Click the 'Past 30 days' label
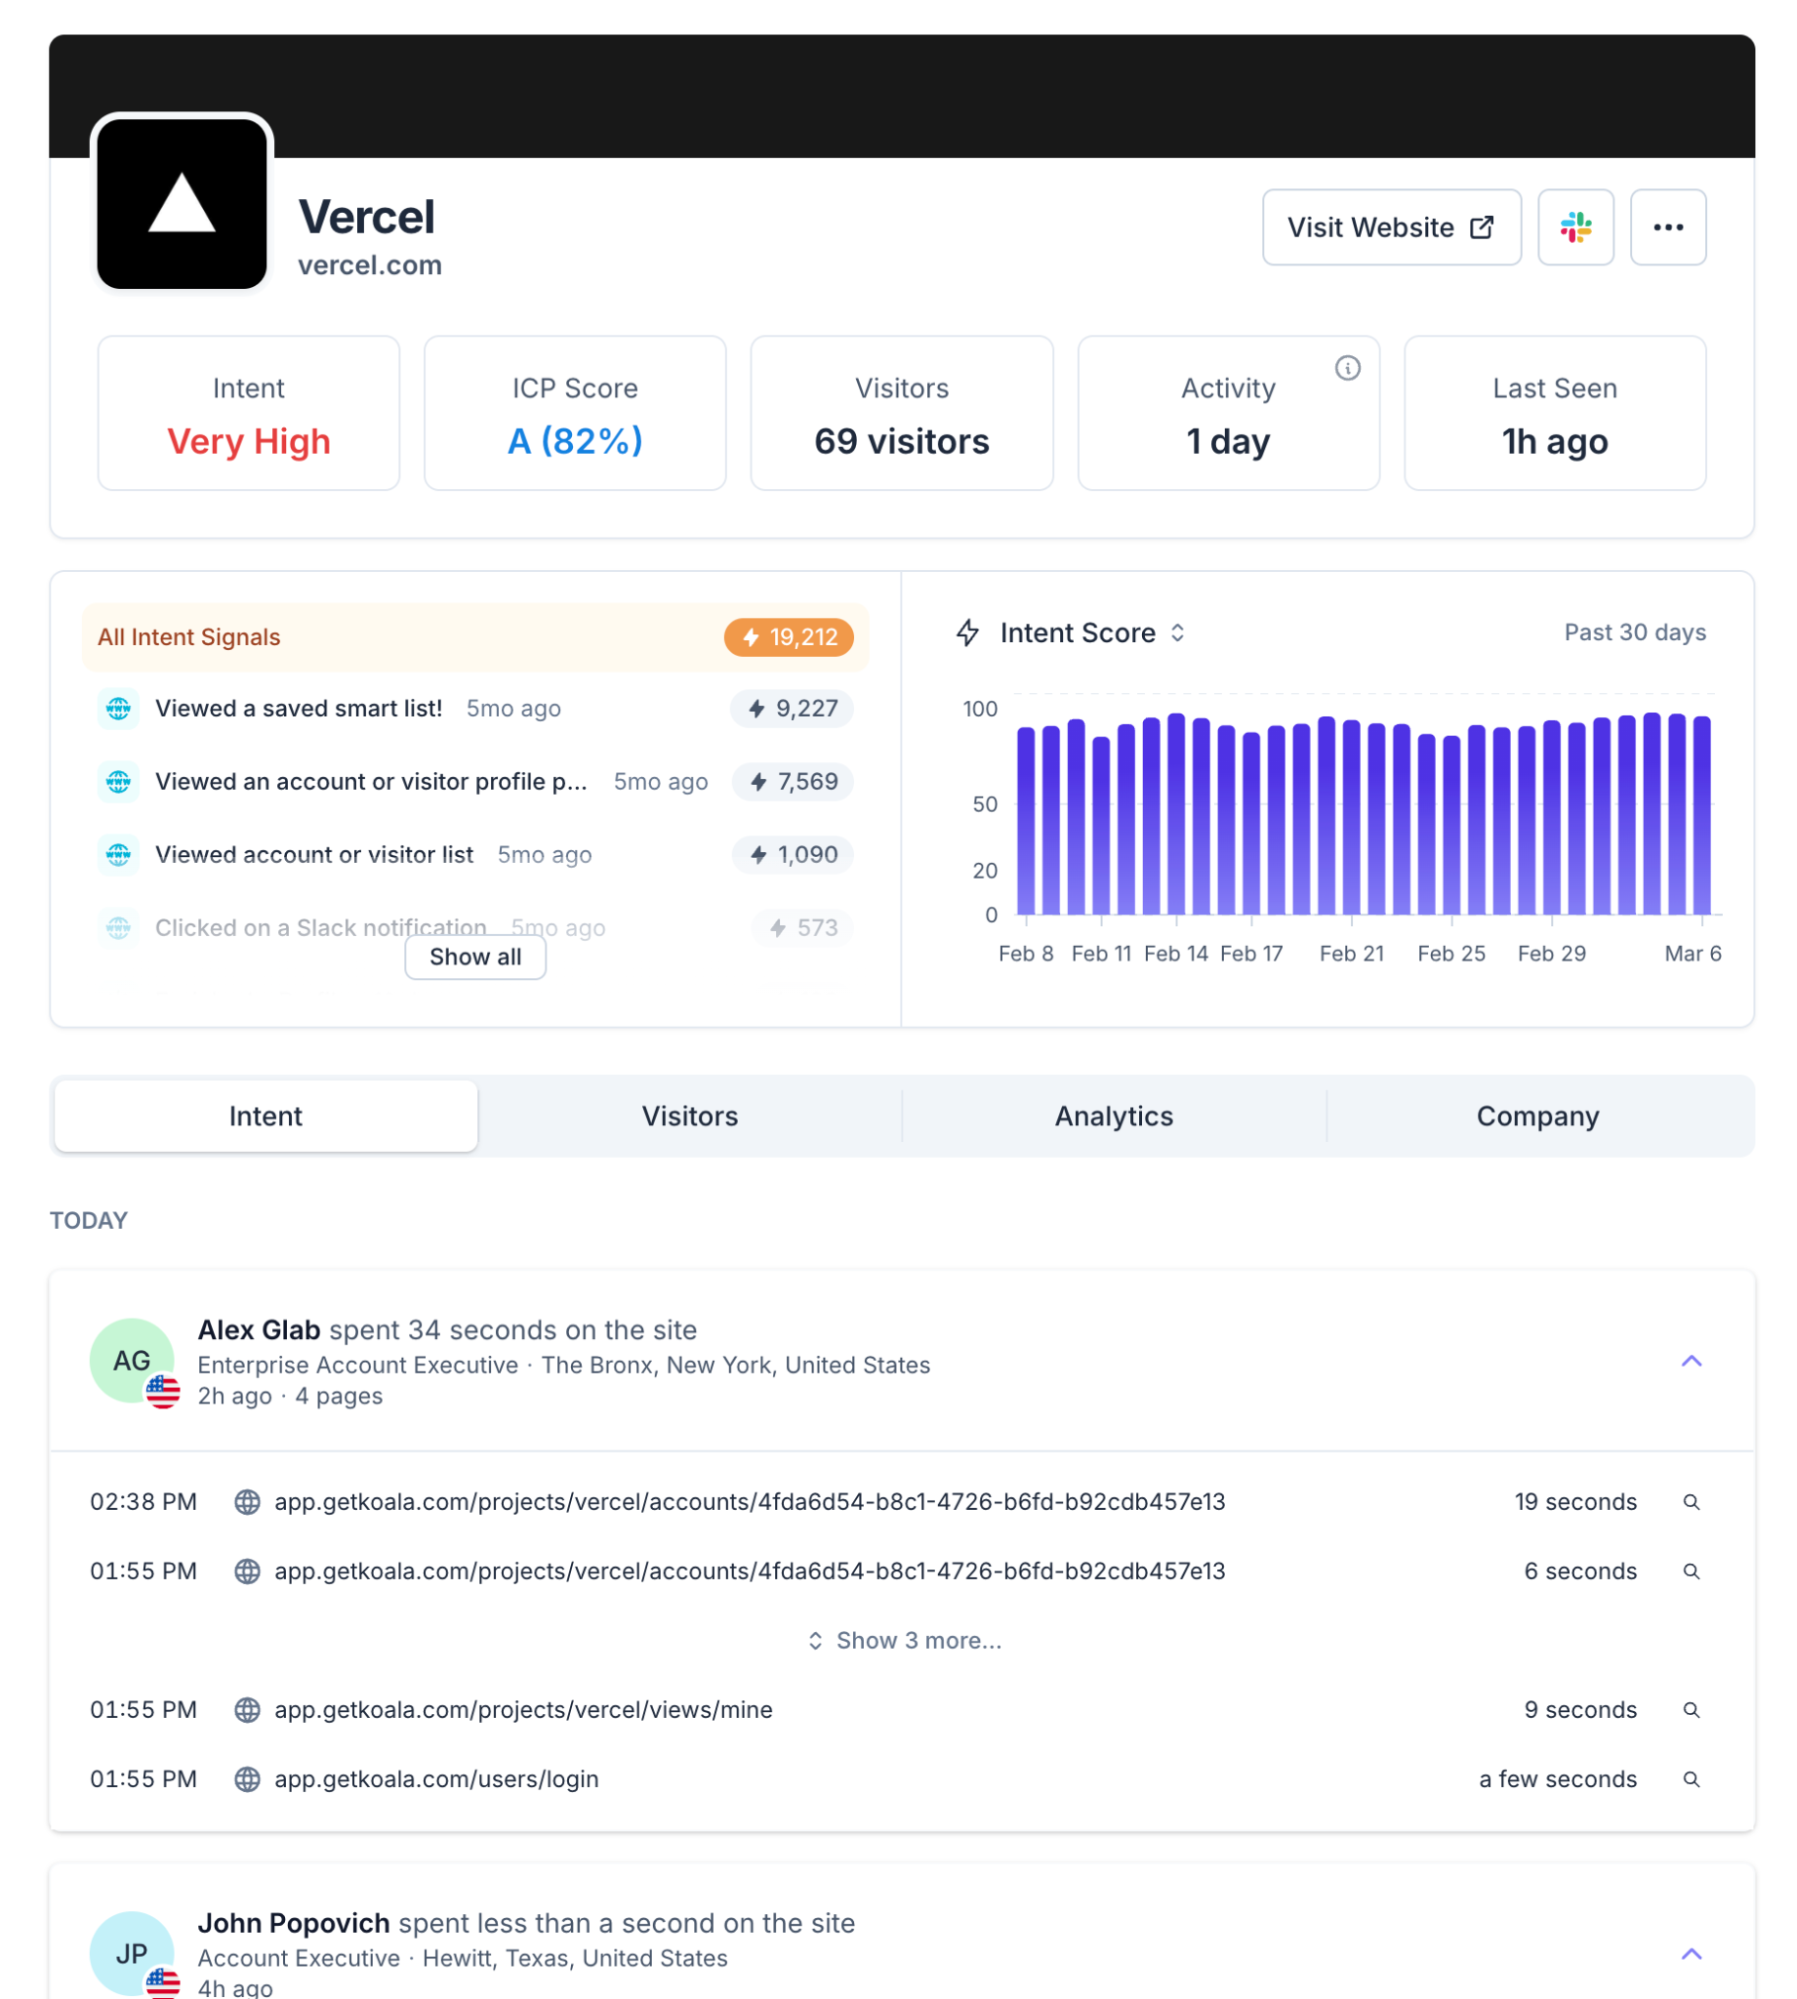Screen dimensions: 1797x1999 coord(1634,632)
